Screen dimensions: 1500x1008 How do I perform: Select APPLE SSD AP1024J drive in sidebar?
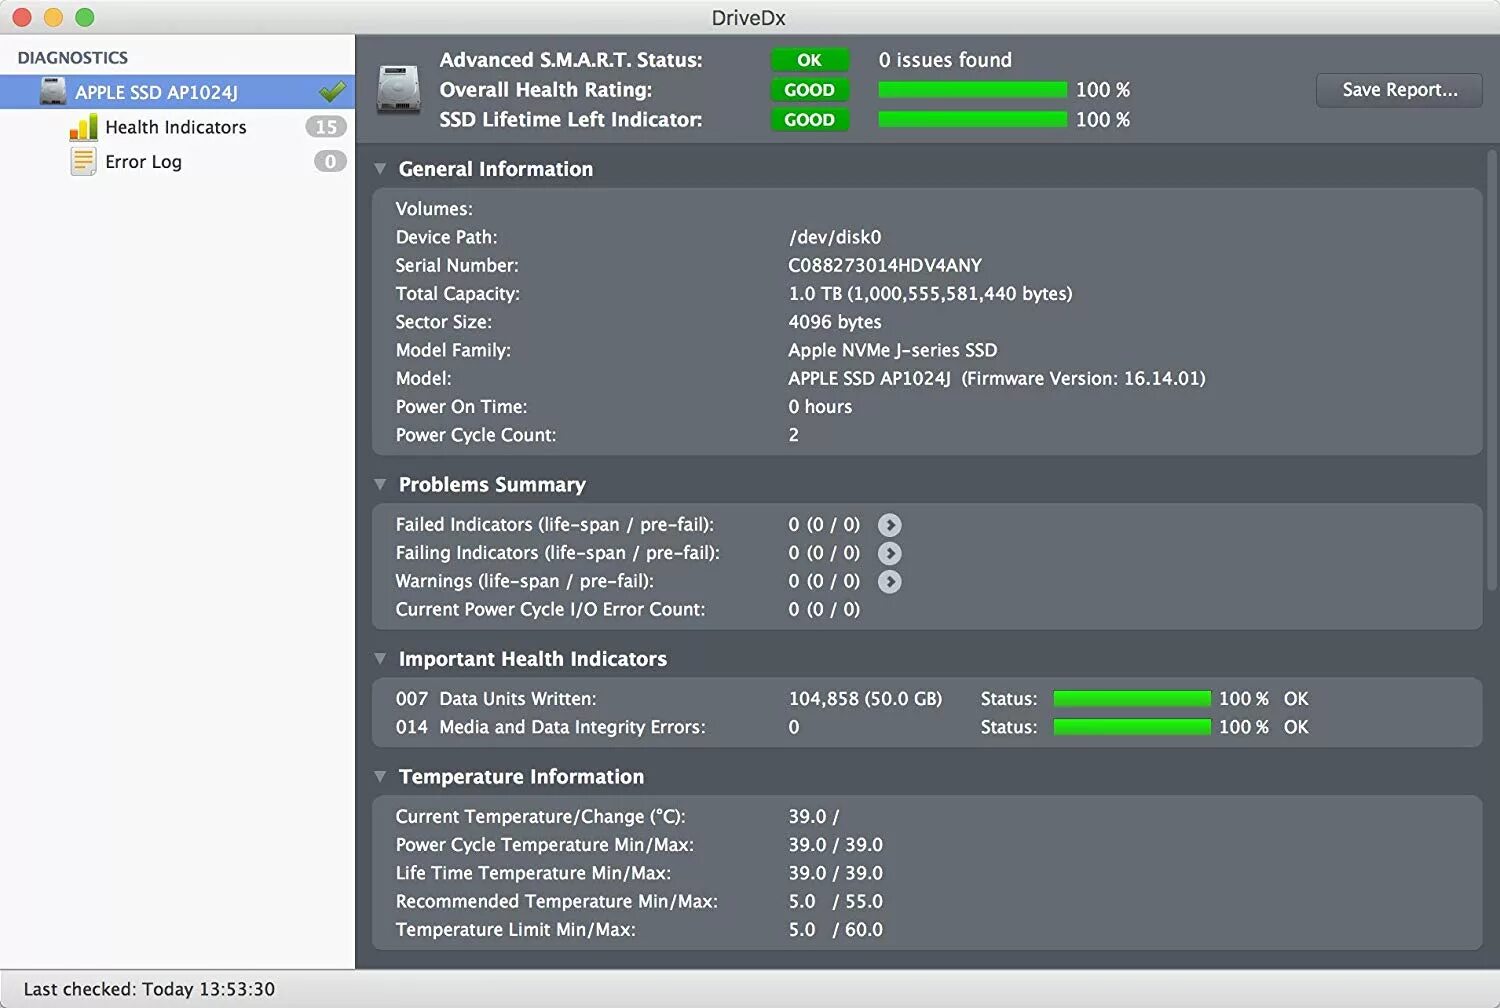(177, 92)
